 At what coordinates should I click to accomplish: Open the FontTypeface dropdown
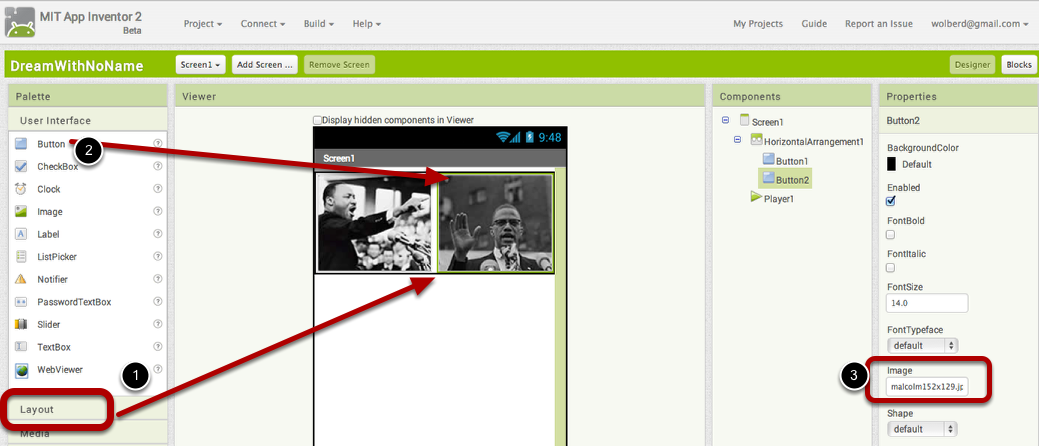(x=922, y=345)
